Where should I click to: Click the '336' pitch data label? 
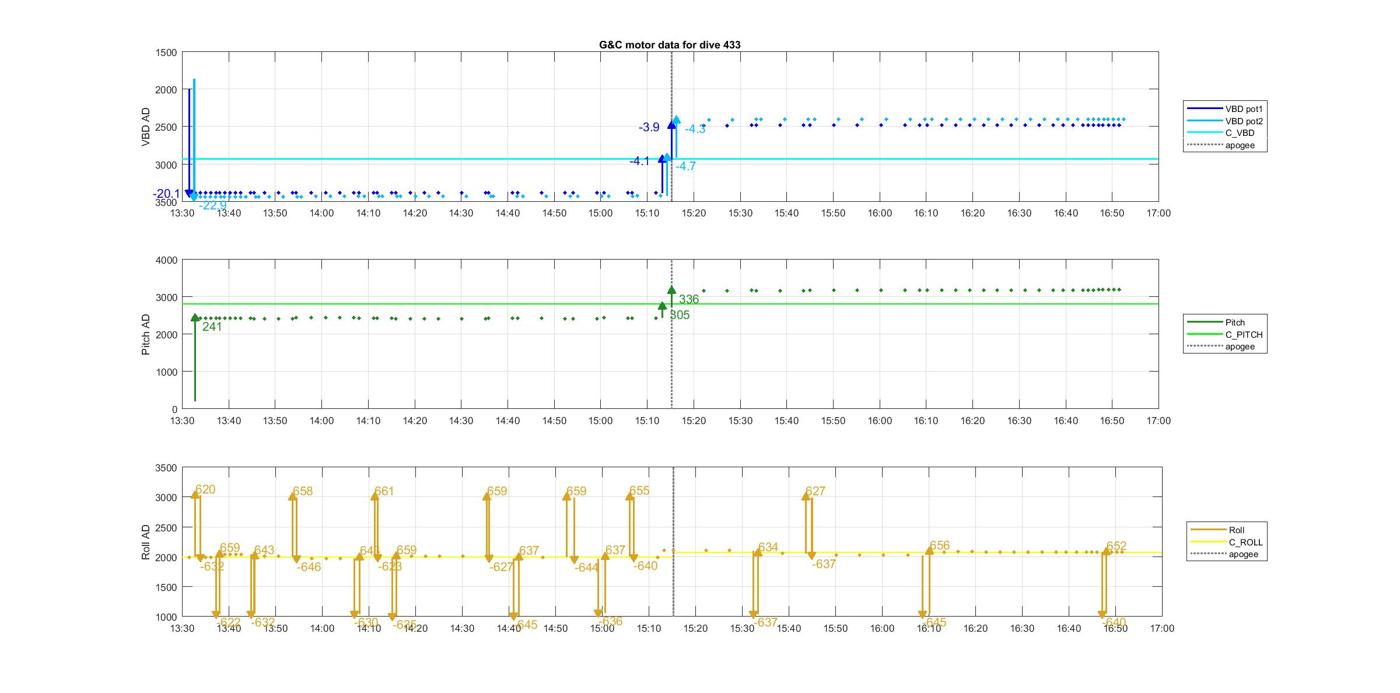(x=689, y=299)
